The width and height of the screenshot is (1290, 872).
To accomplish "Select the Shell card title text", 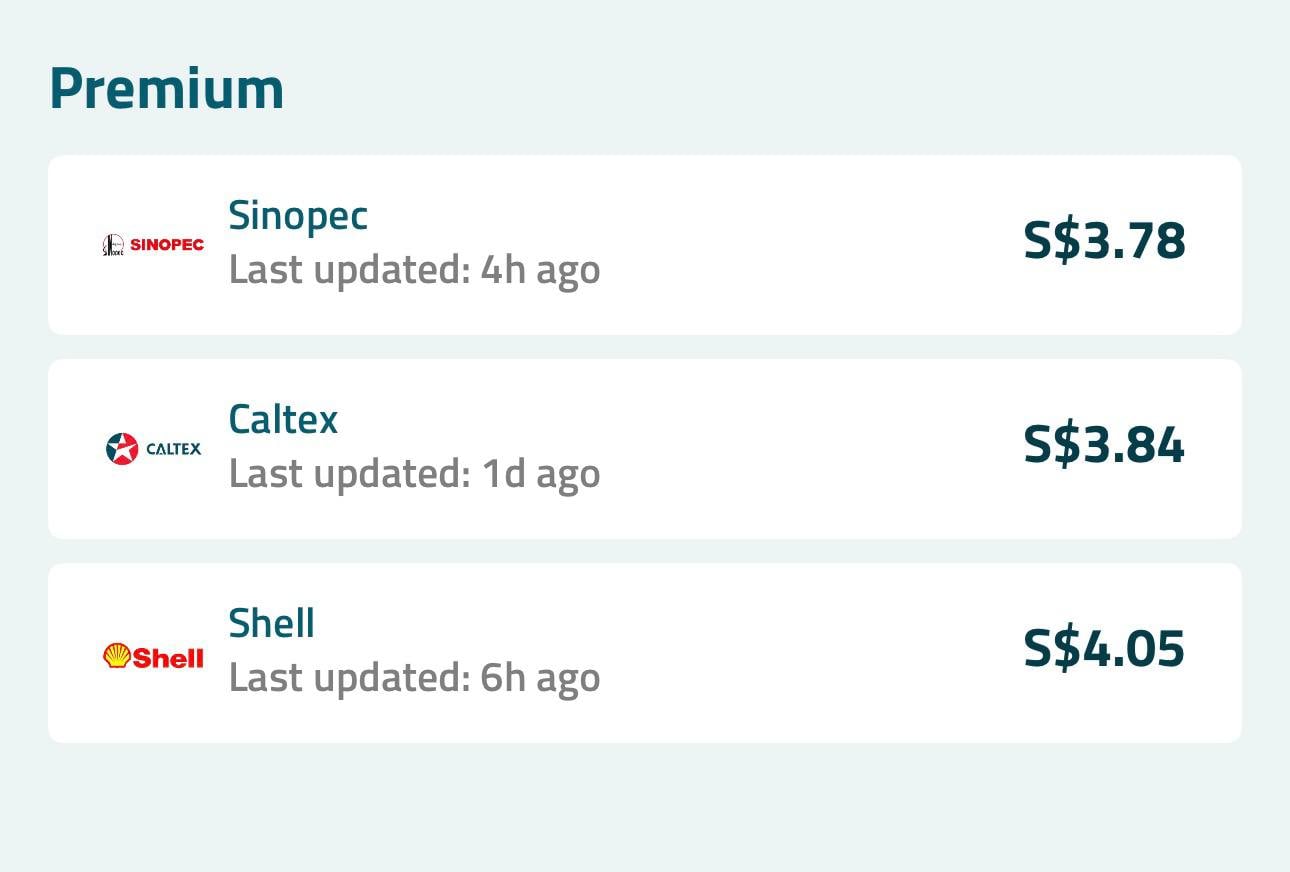I will (x=271, y=622).
